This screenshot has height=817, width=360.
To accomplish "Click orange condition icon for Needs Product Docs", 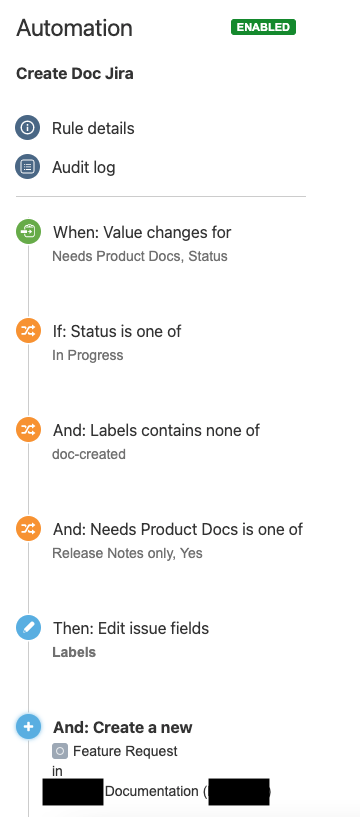I will coord(28,529).
